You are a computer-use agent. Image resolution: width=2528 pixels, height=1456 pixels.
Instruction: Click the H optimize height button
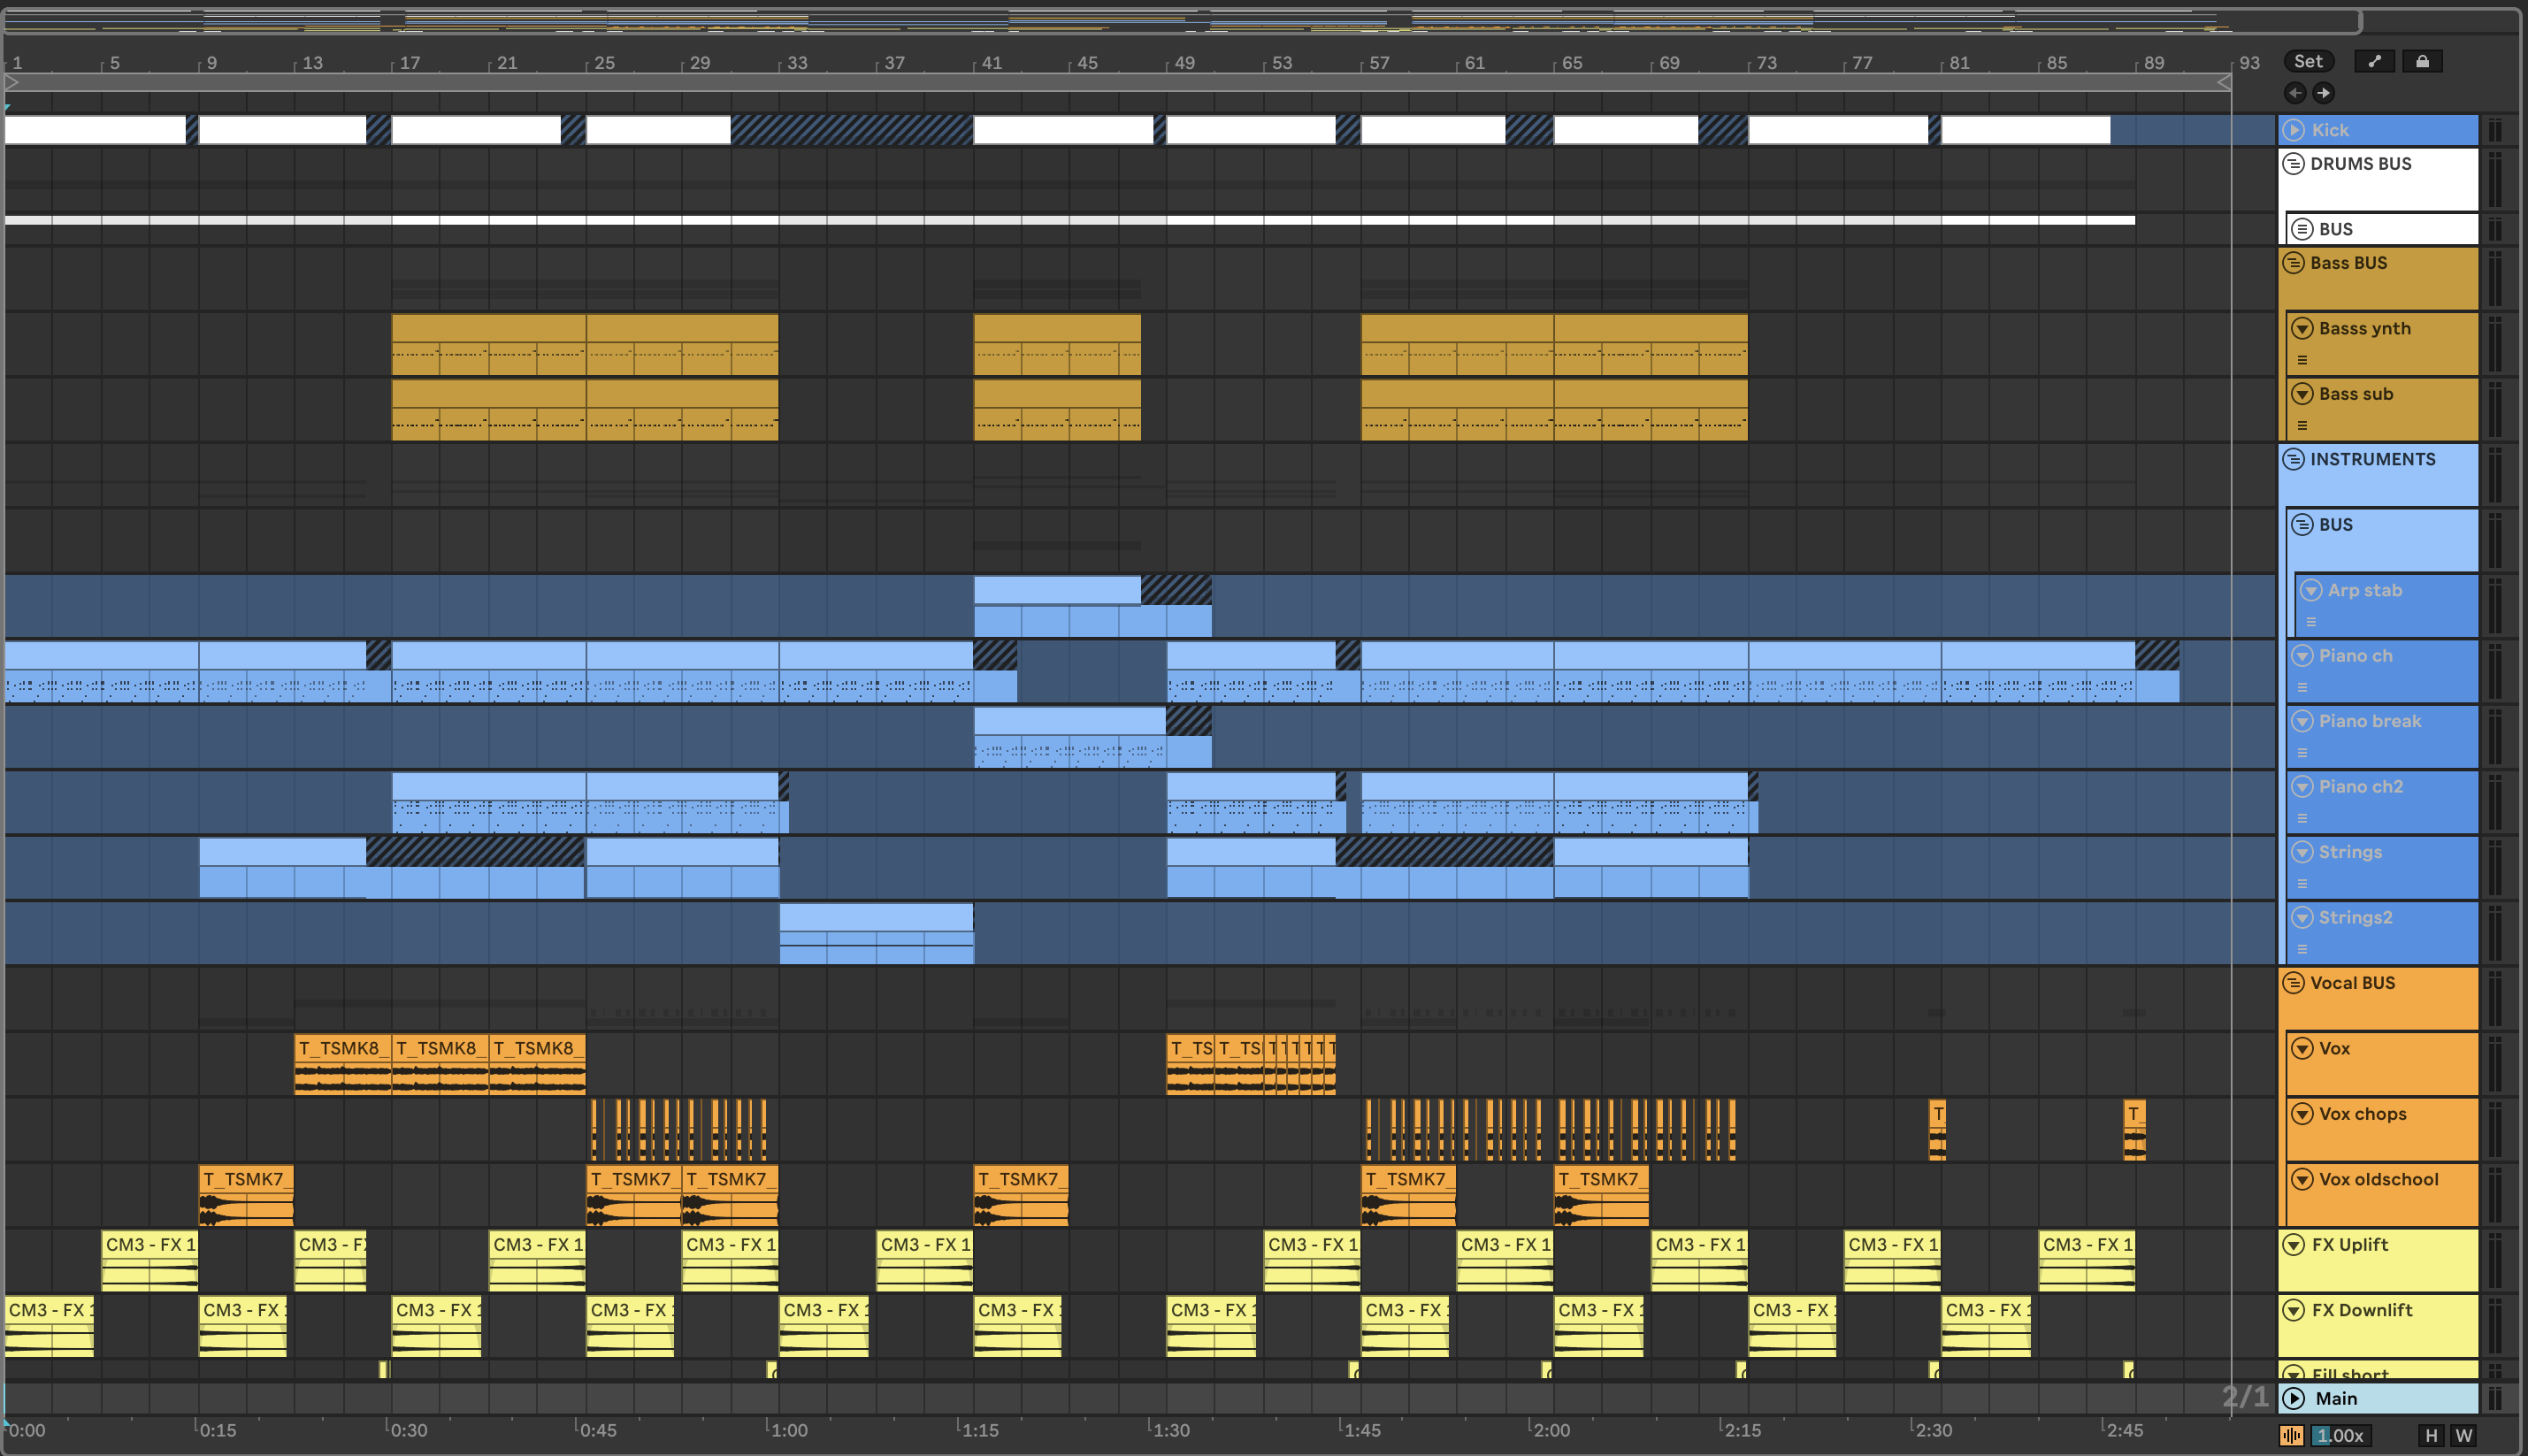pos(2431,1436)
